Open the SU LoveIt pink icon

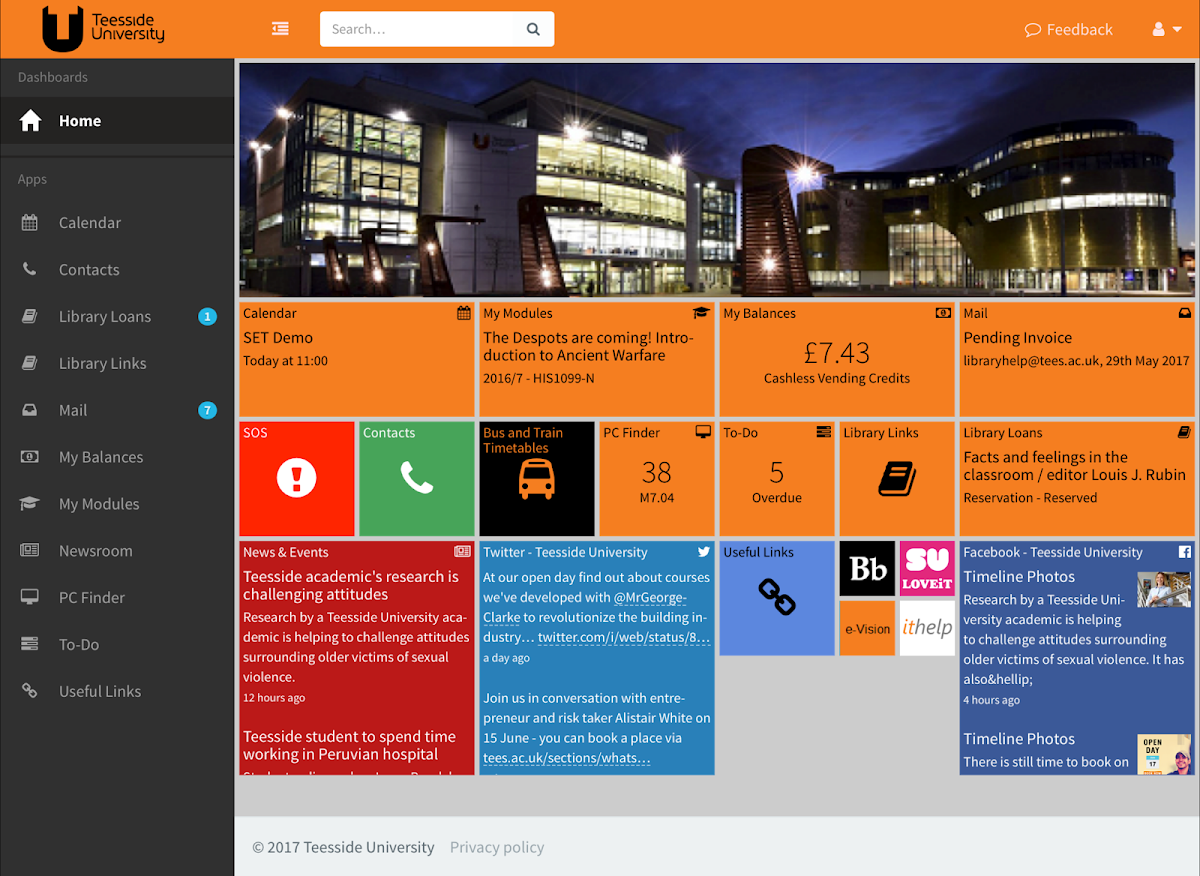[927, 569]
